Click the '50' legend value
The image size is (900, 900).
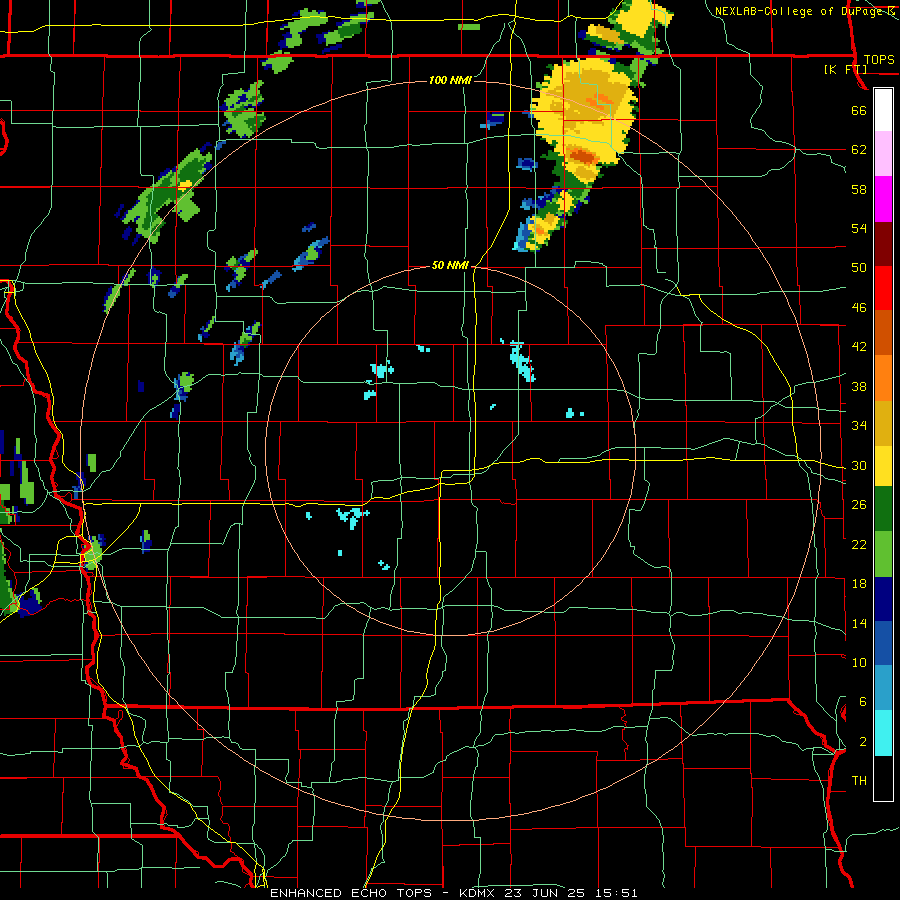point(859,267)
